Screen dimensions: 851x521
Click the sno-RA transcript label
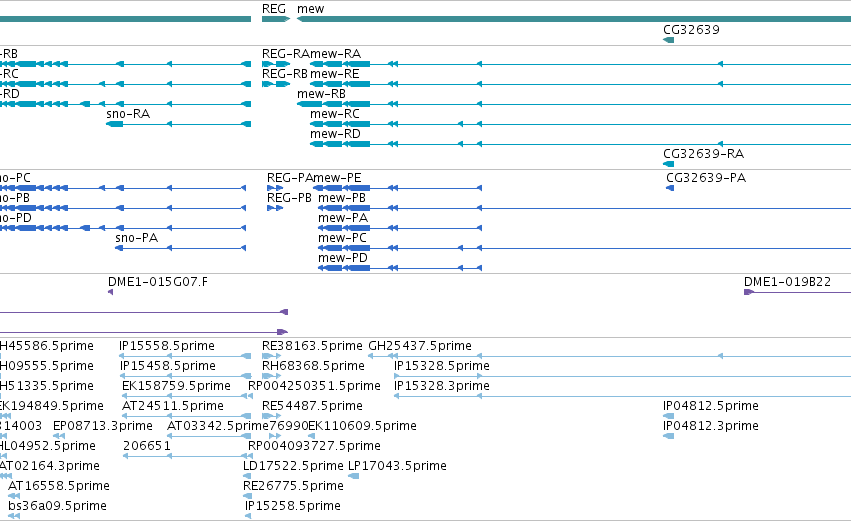pos(128,114)
